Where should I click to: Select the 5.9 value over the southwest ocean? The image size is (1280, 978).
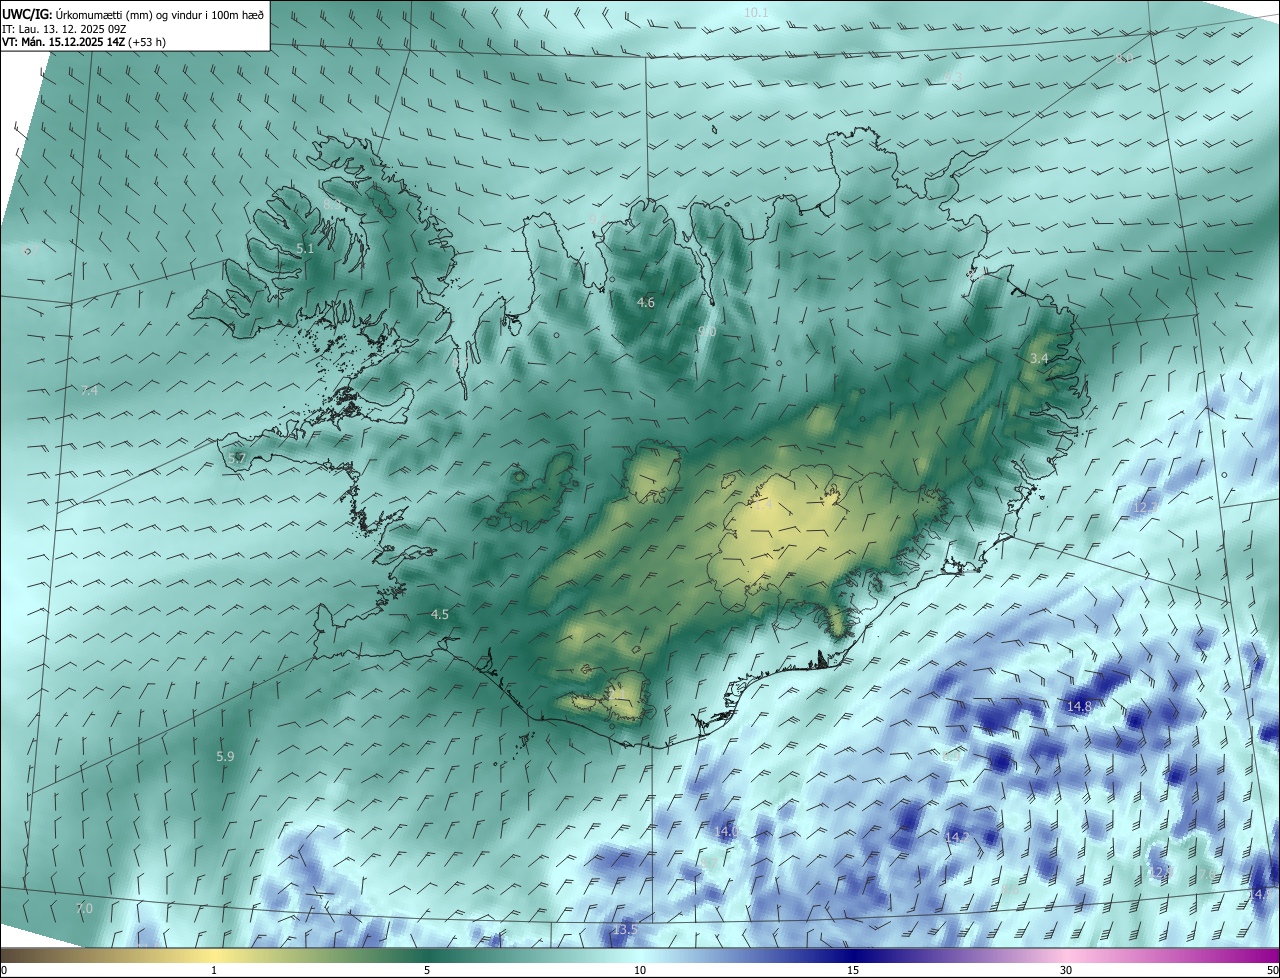click(x=225, y=757)
